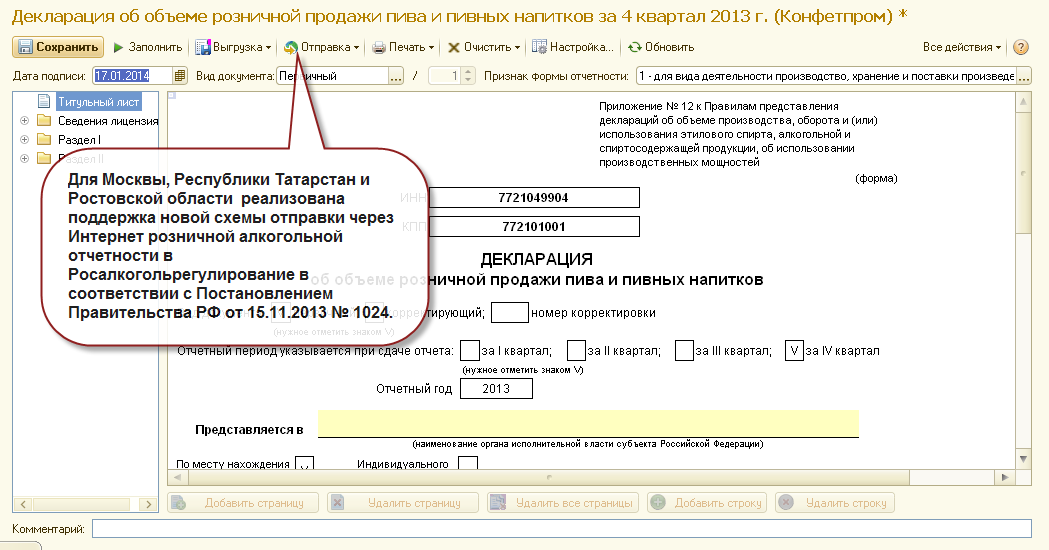Screen dimensions: 1049x550
Task: Click the vertical scrollbar down arrow
Action: [1023, 459]
